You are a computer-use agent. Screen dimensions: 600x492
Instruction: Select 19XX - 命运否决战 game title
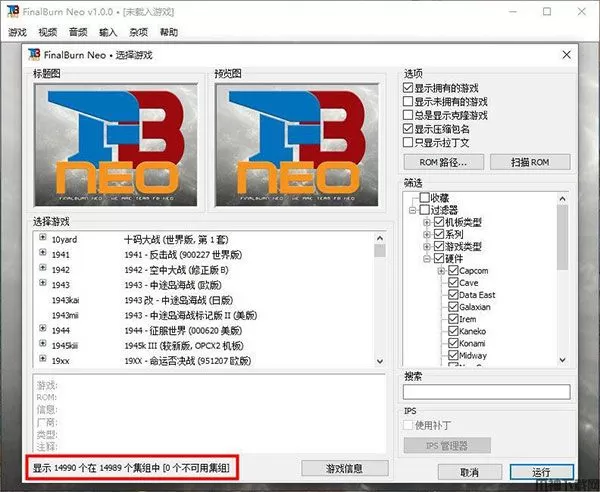pyautogui.click(x=188, y=361)
